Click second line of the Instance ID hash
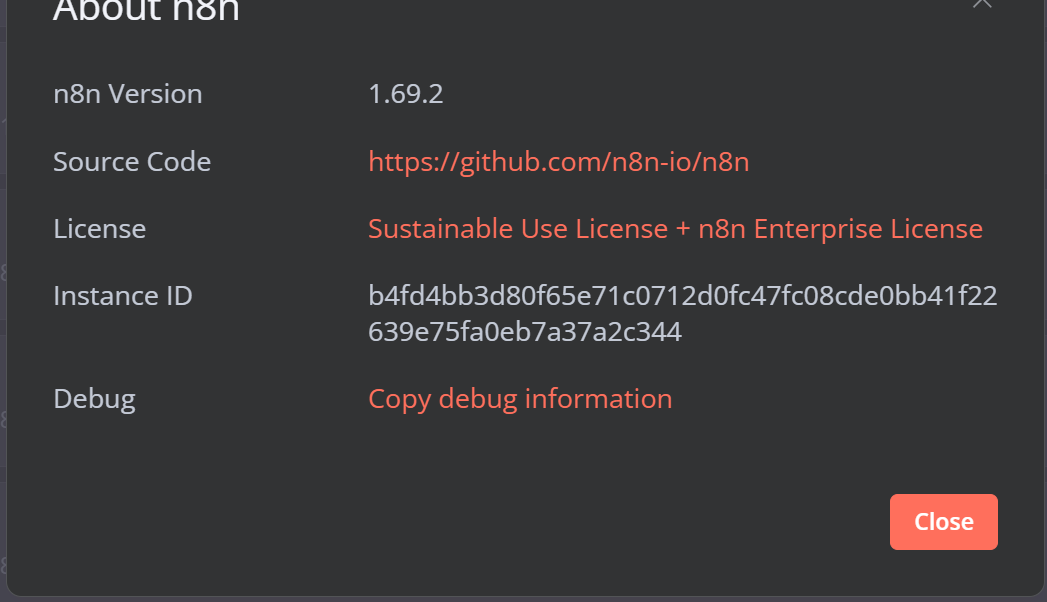 [524, 331]
